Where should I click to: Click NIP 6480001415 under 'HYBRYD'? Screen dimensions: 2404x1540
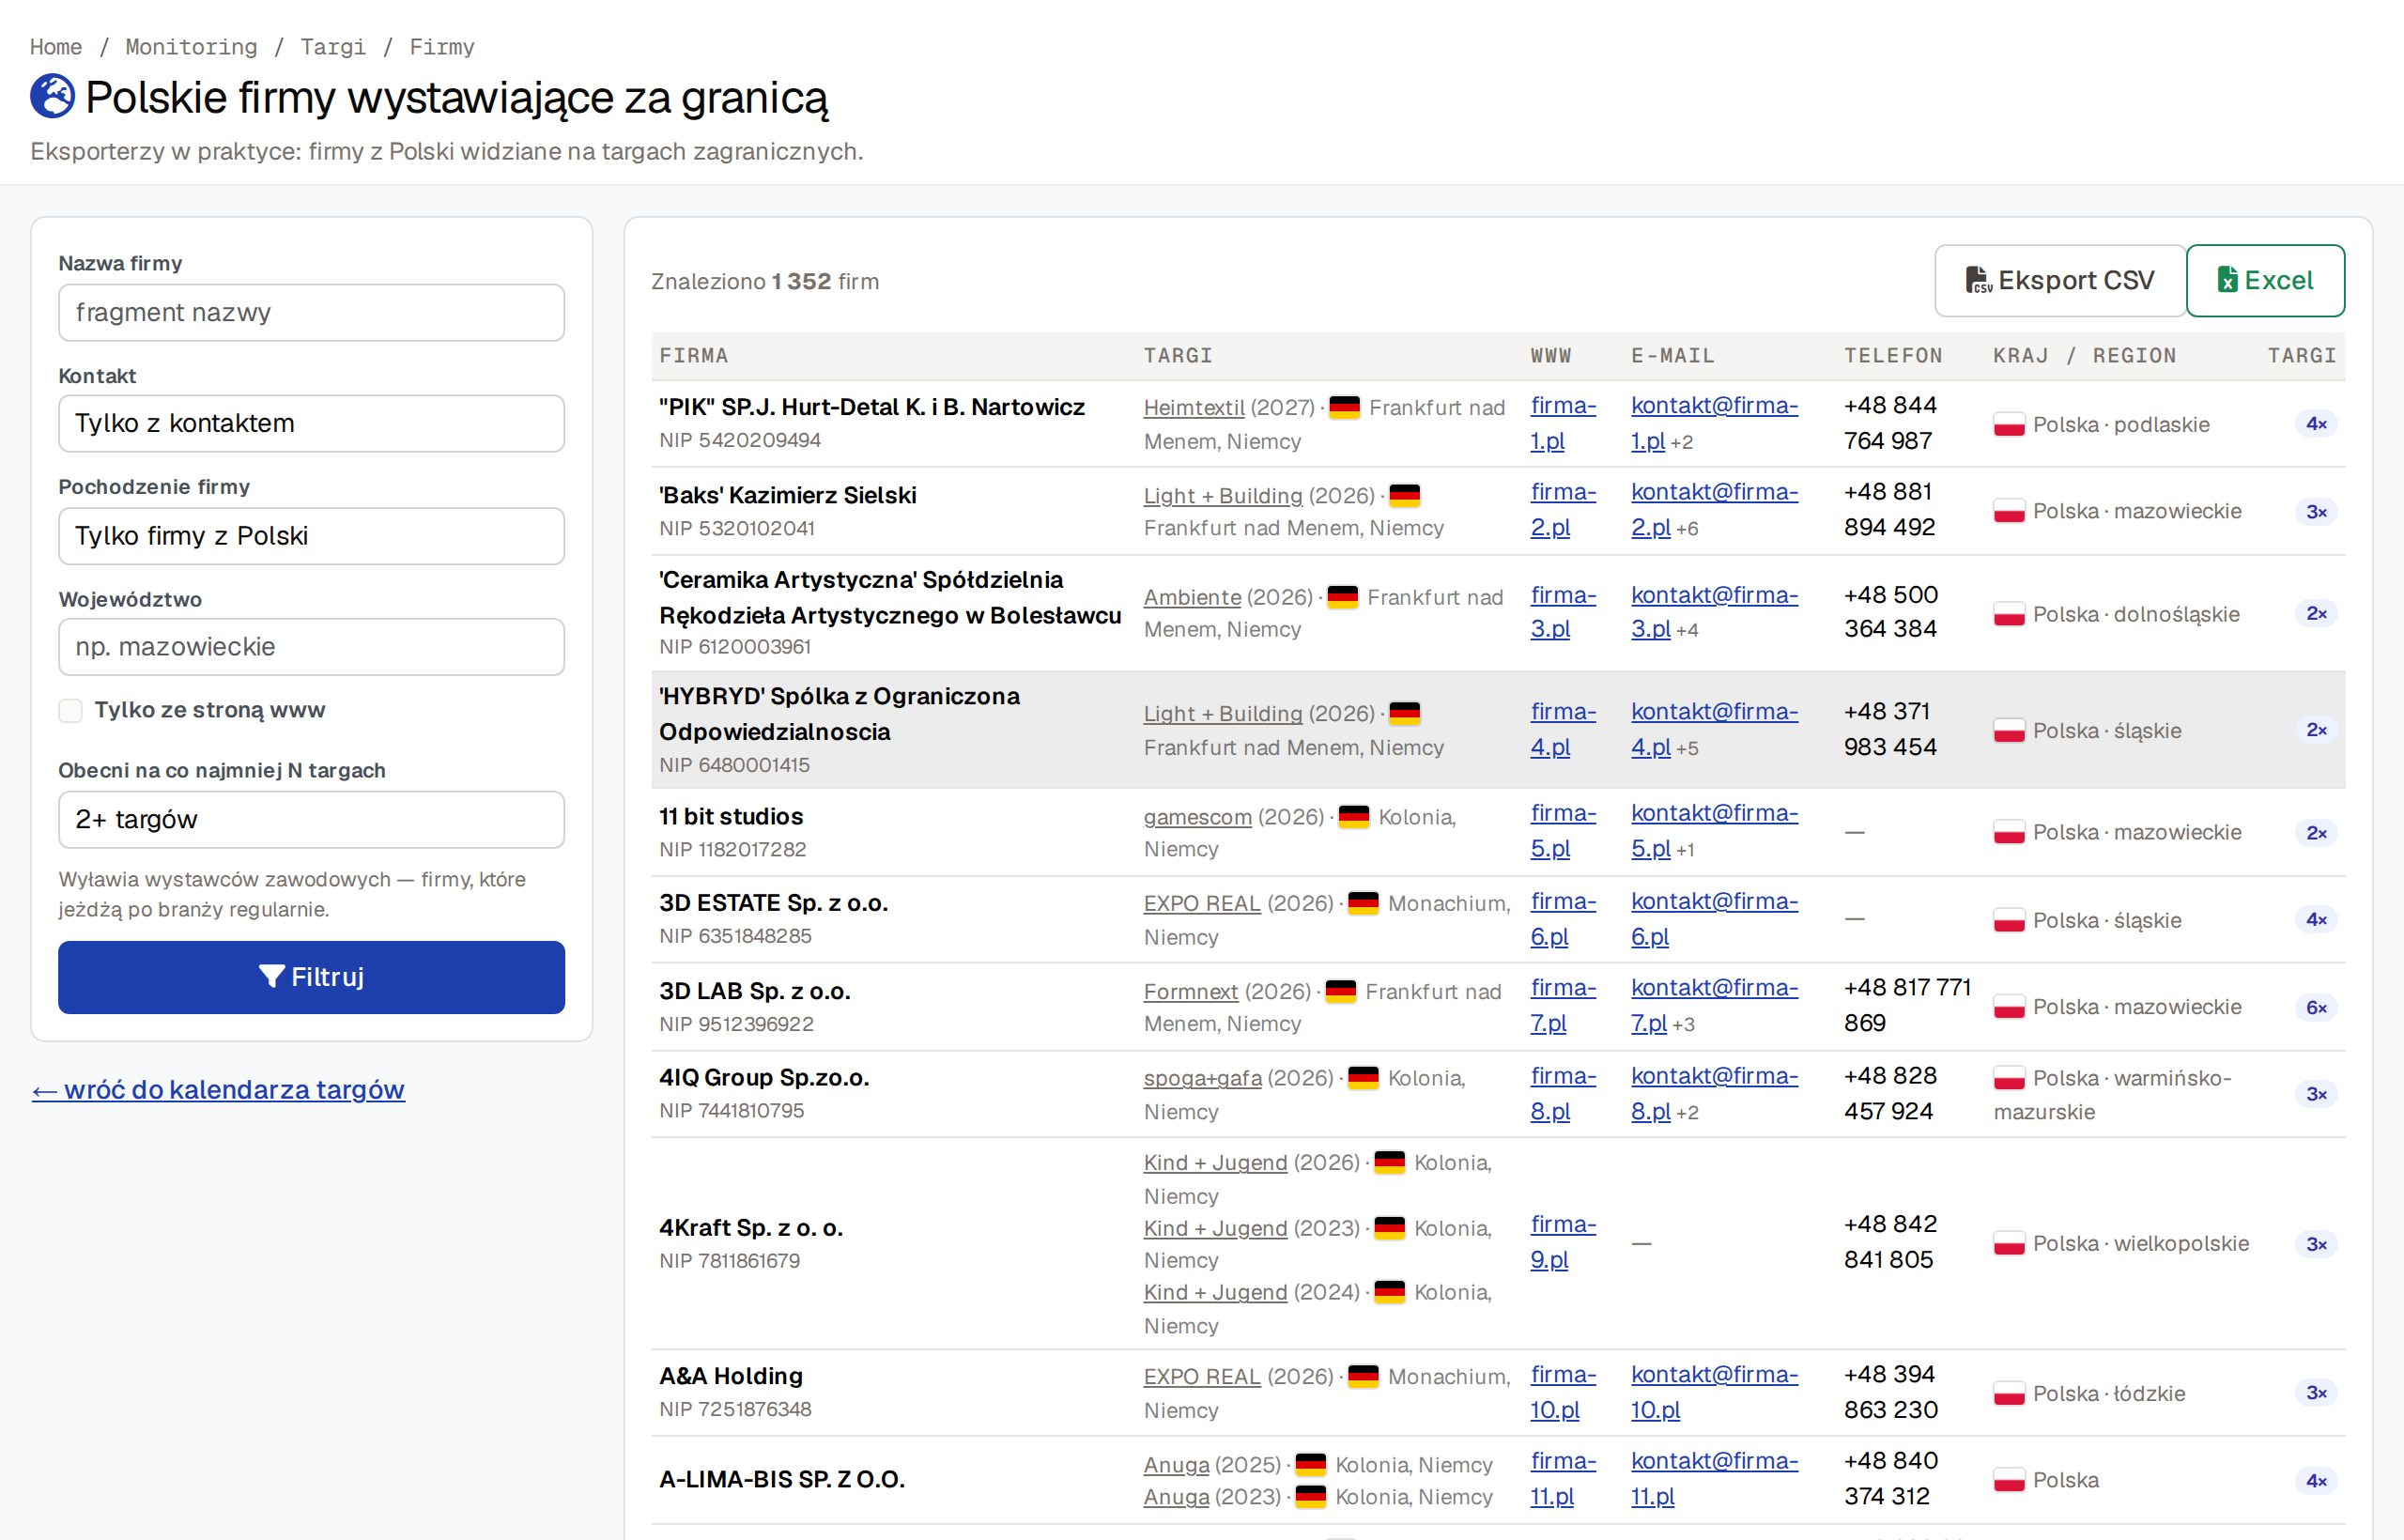click(734, 766)
